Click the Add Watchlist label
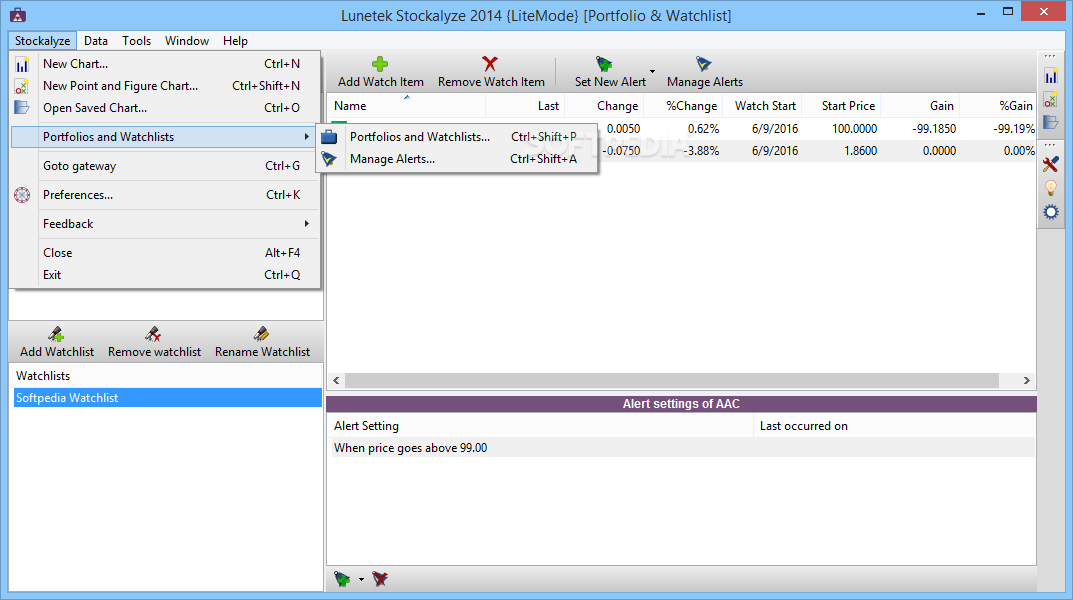The width and height of the screenshot is (1073, 600). [x=57, y=352]
